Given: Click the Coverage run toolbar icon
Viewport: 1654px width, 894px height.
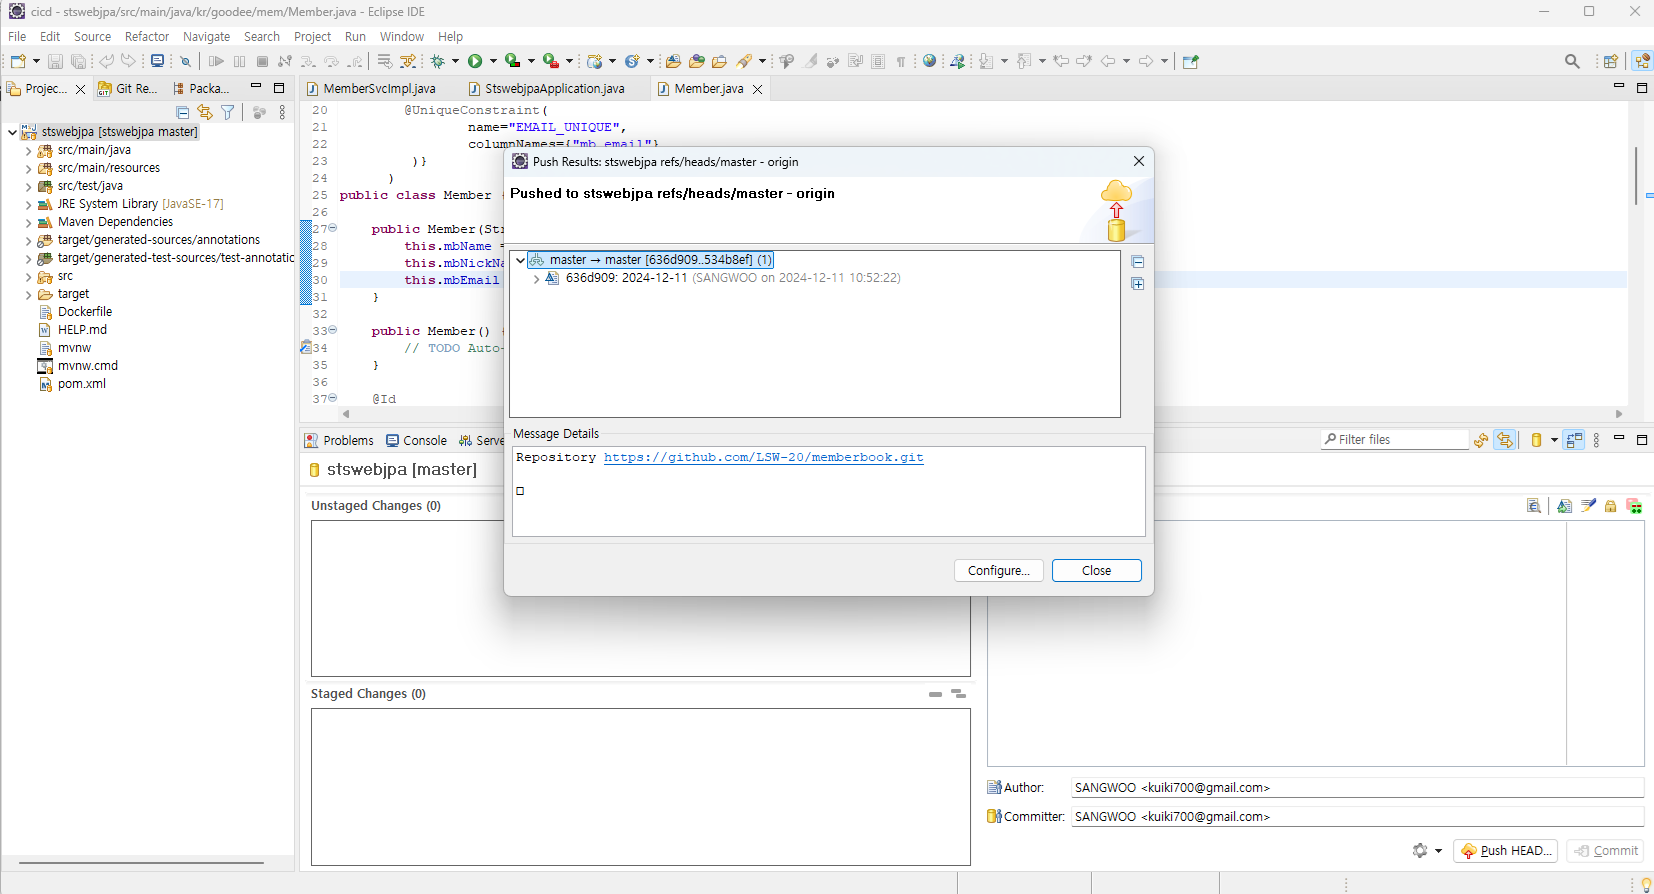Looking at the screenshot, I should coord(512,61).
